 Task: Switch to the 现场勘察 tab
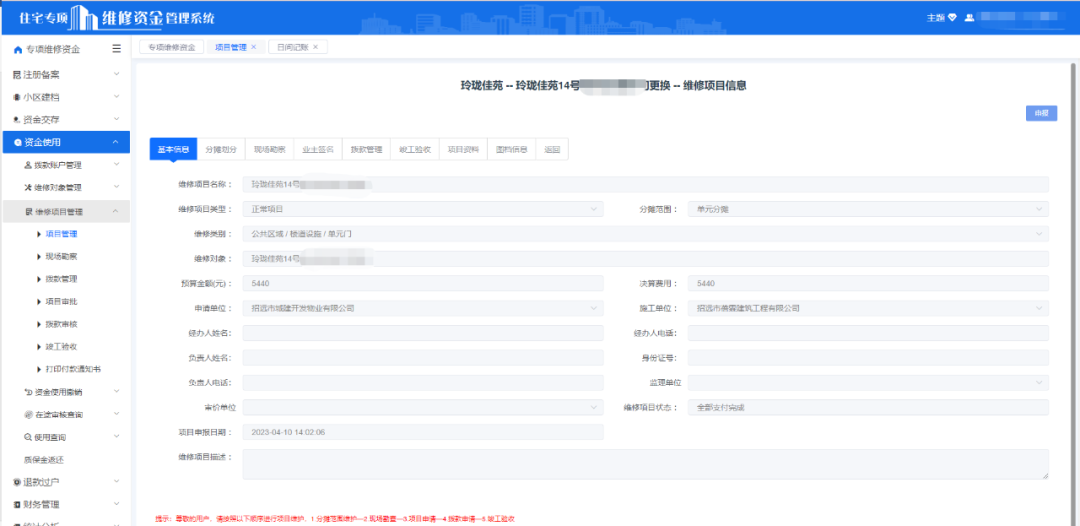pyautogui.click(x=269, y=149)
